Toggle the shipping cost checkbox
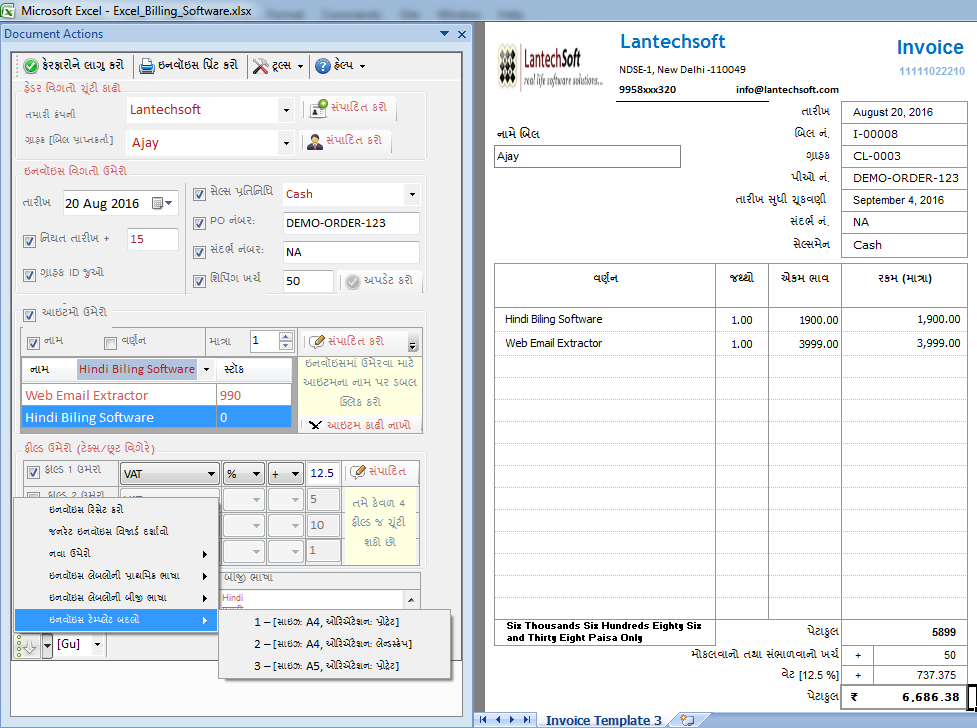 click(199, 281)
